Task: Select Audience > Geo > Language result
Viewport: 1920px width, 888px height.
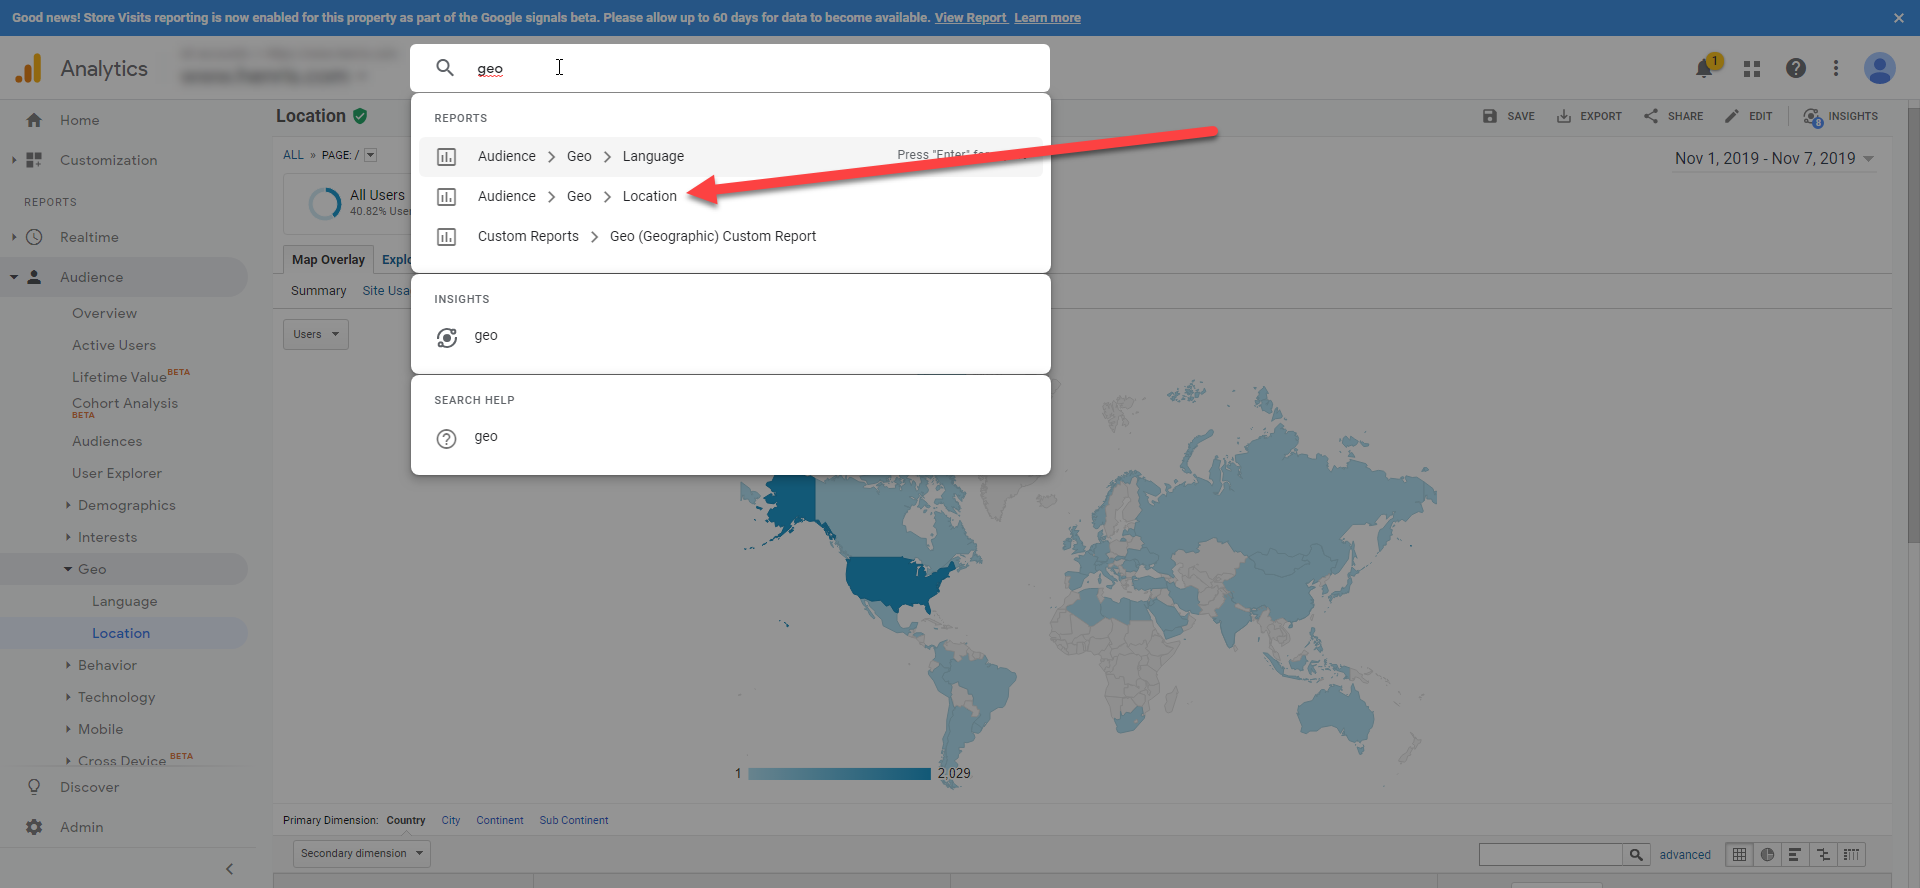Action: [730, 157]
